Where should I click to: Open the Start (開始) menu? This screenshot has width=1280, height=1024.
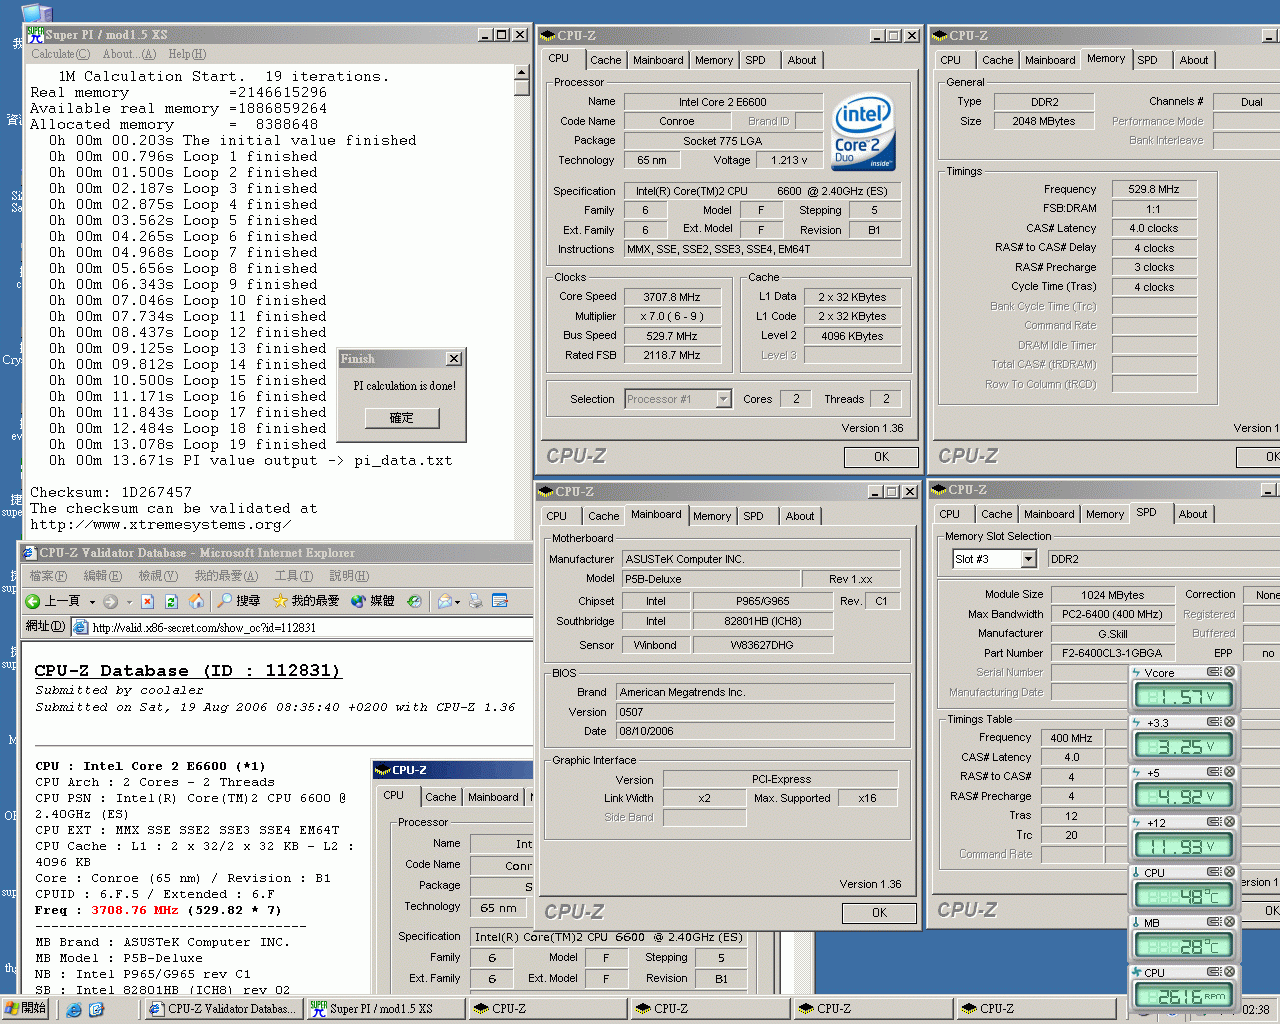26,1009
